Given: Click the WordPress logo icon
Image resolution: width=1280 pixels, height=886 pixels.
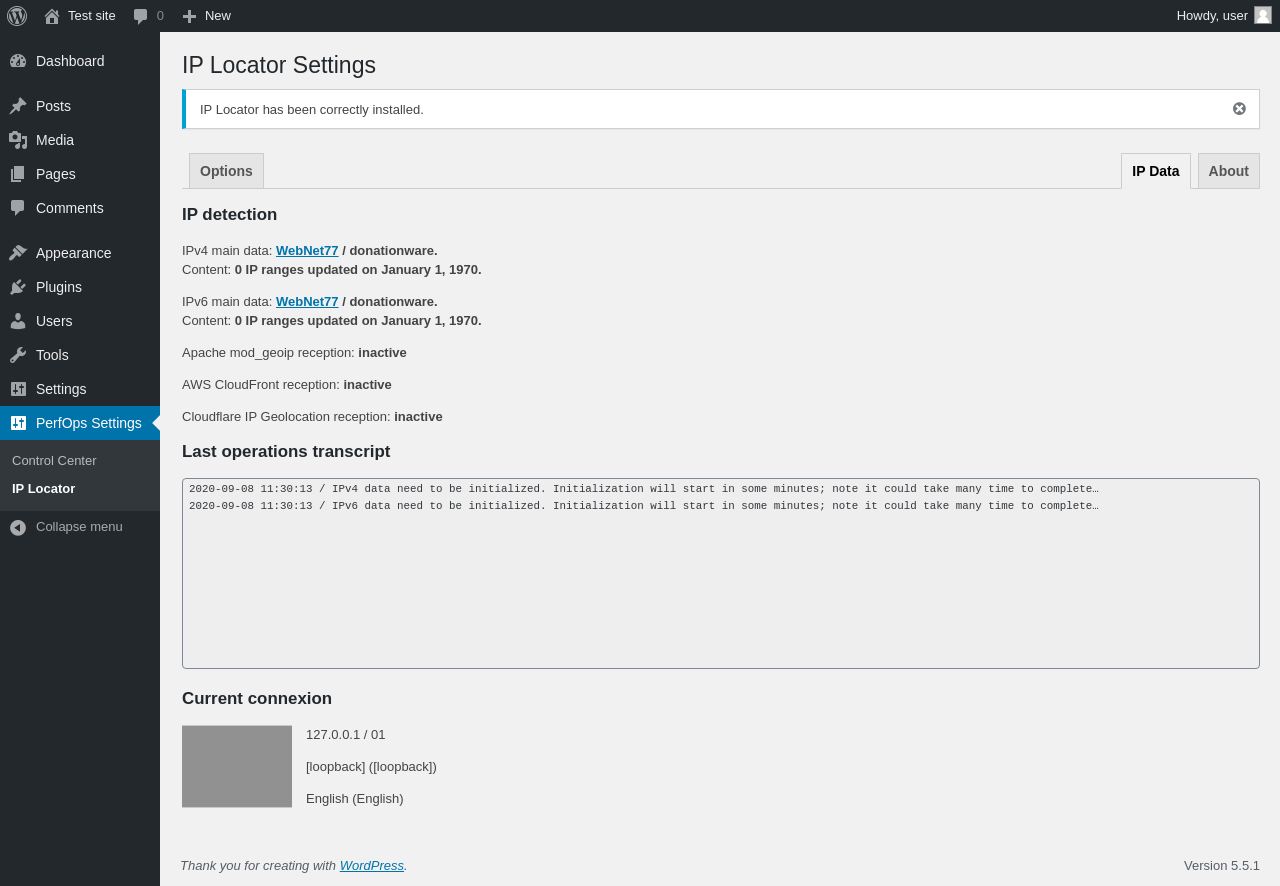Looking at the screenshot, I should (17, 16).
